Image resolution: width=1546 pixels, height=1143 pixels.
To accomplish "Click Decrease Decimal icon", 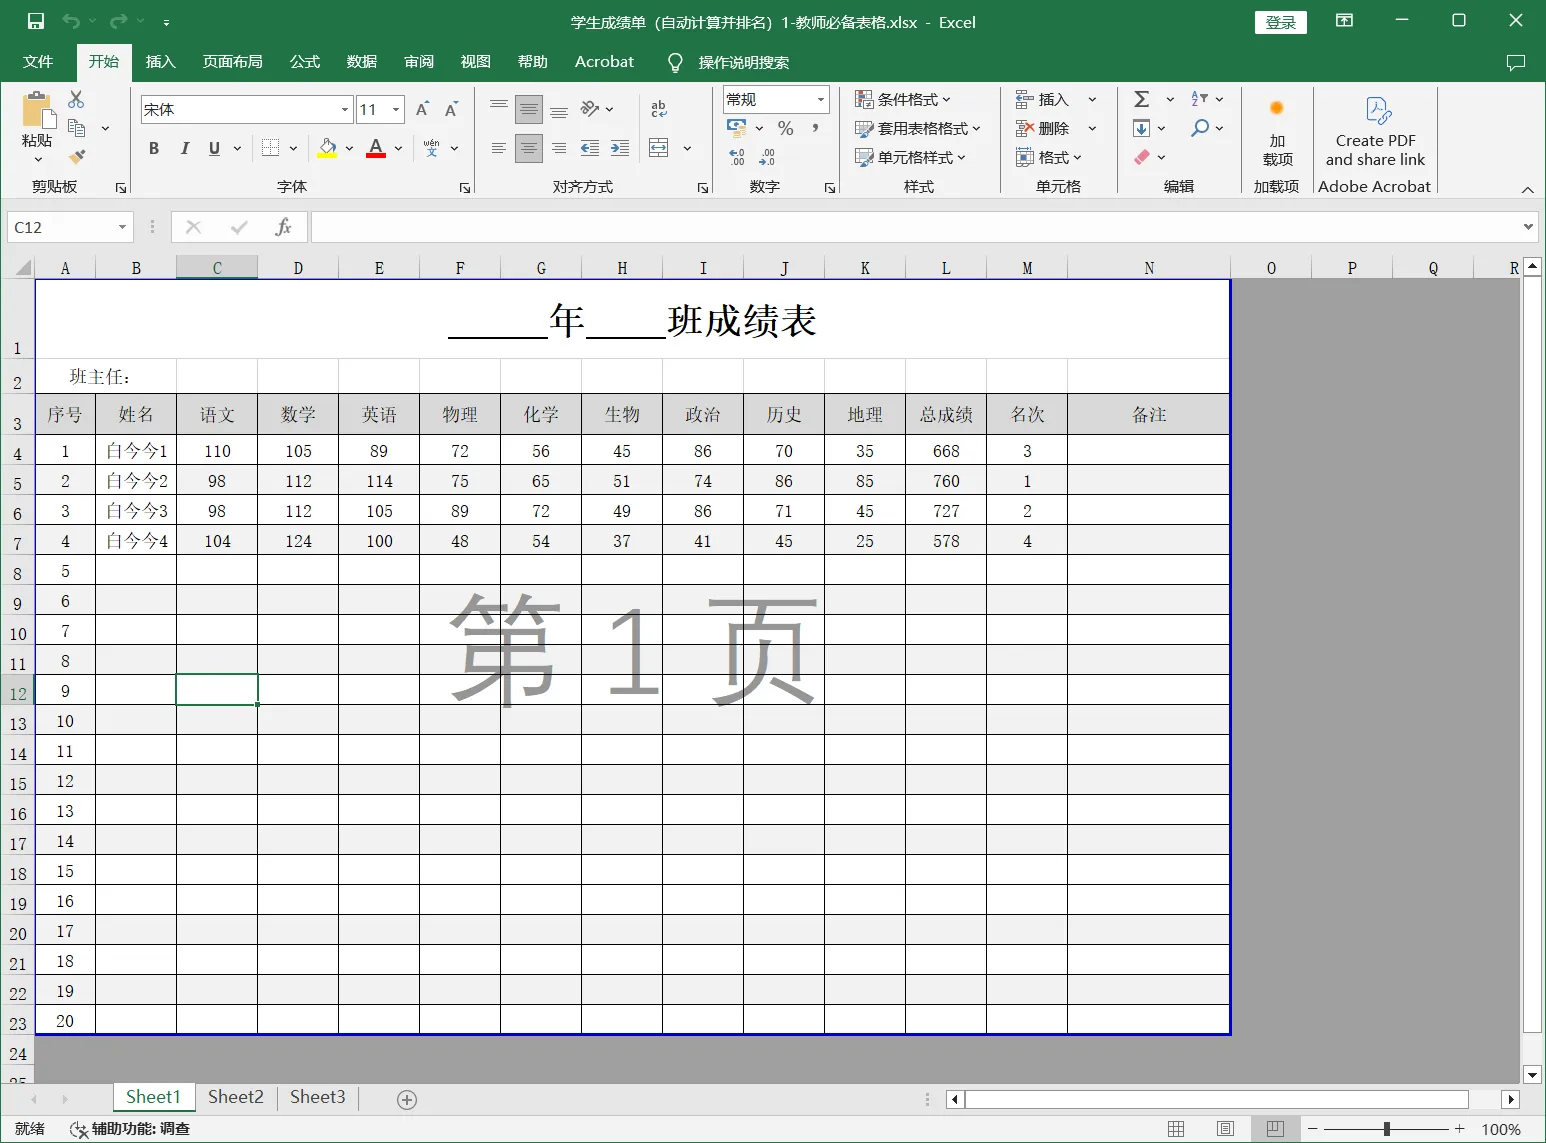I will [767, 157].
